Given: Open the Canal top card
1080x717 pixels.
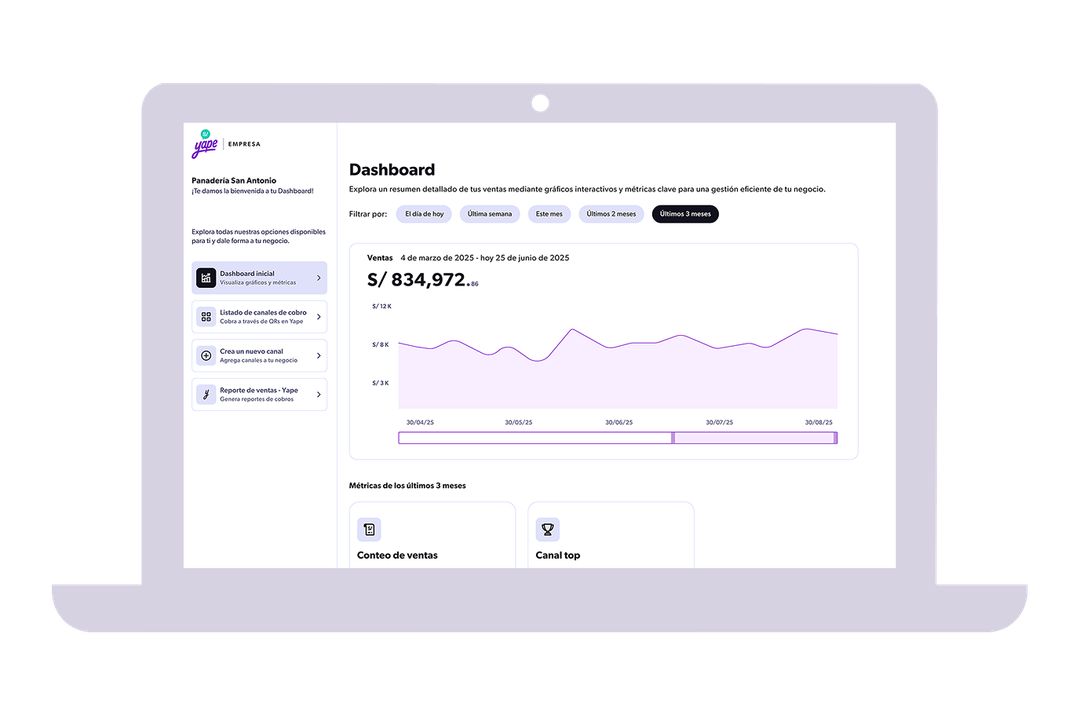Looking at the screenshot, I should (611, 535).
